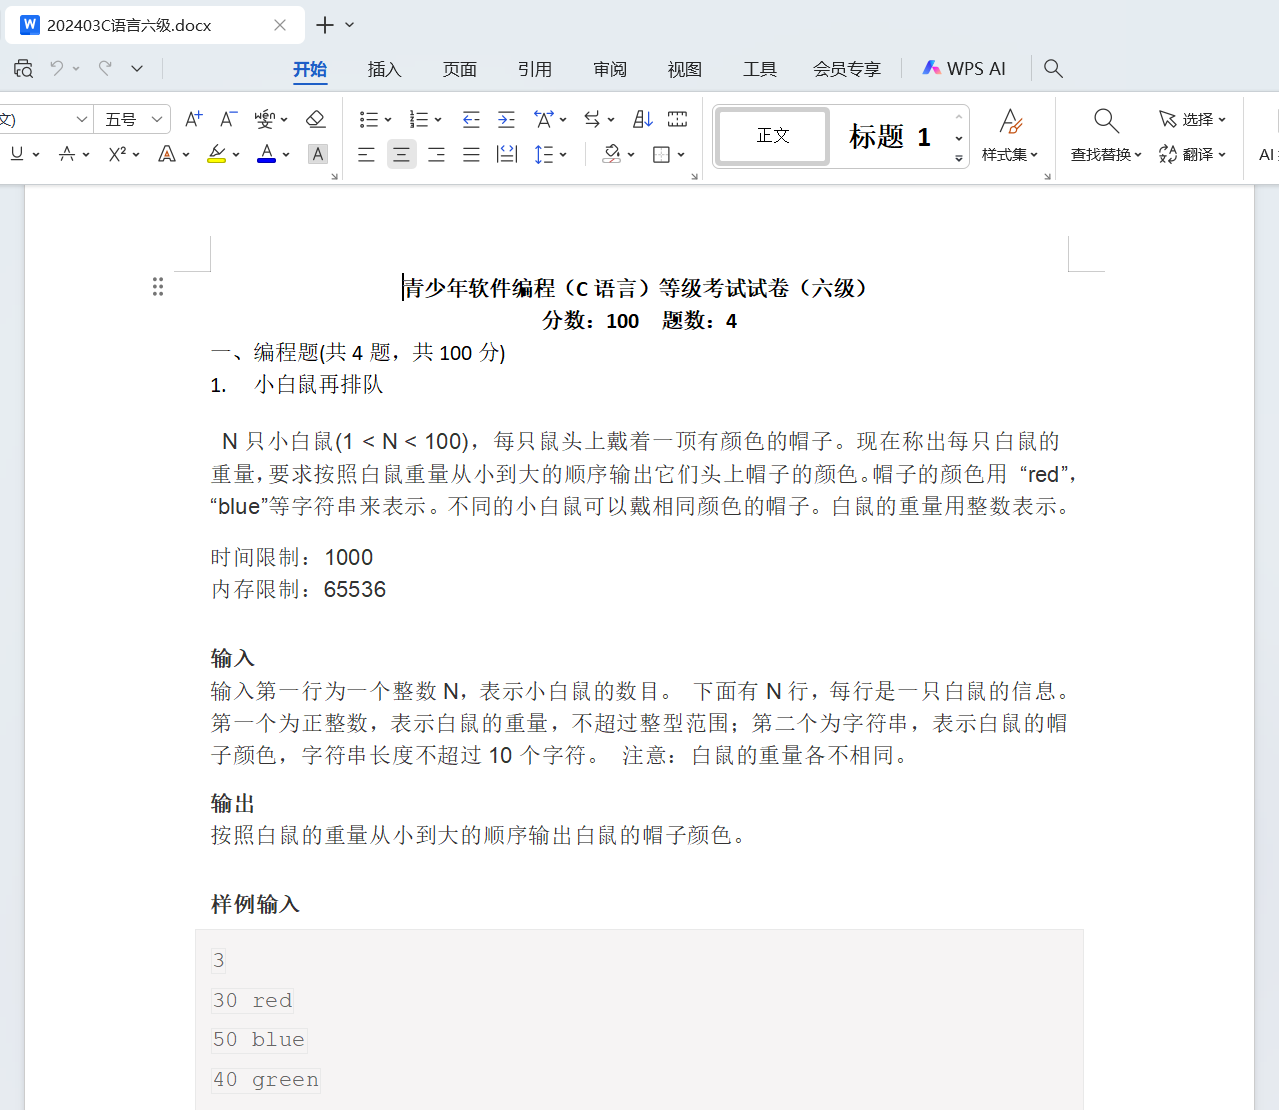Switch to 视图 ribbon tab
The height and width of the screenshot is (1110, 1279).
tap(685, 69)
